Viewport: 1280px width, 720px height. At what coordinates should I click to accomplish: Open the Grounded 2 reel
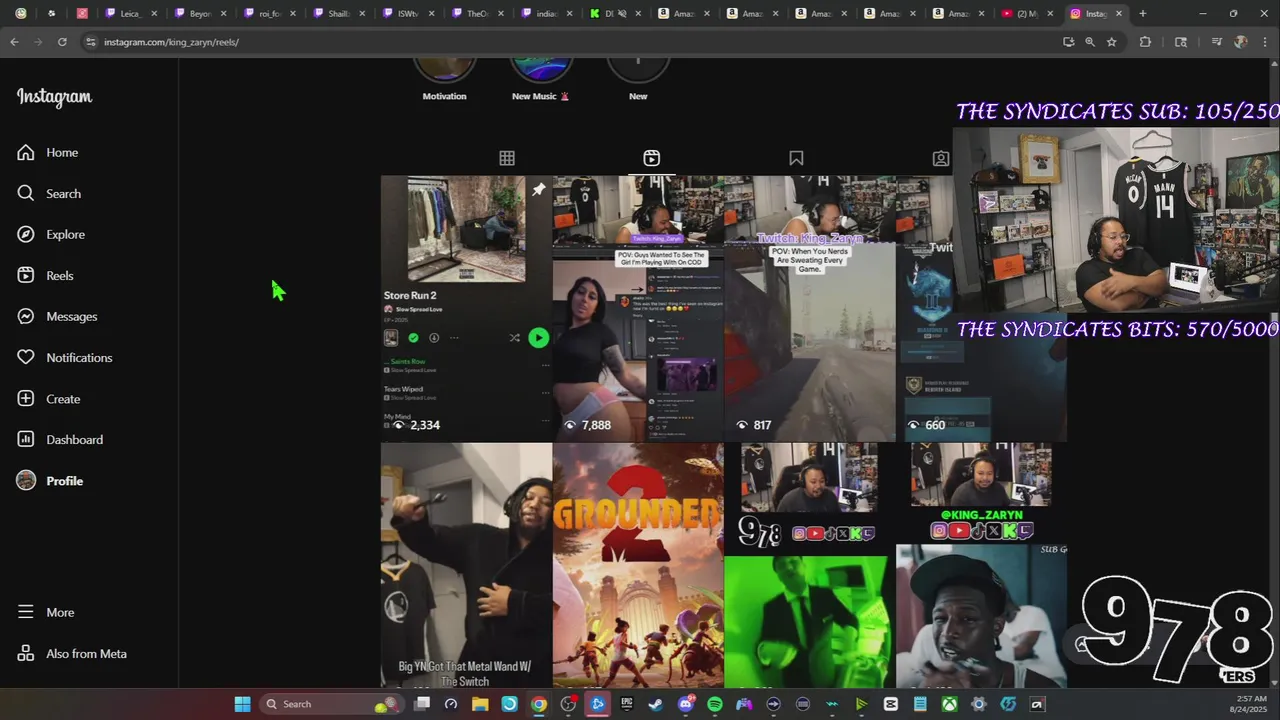(638, 565)
